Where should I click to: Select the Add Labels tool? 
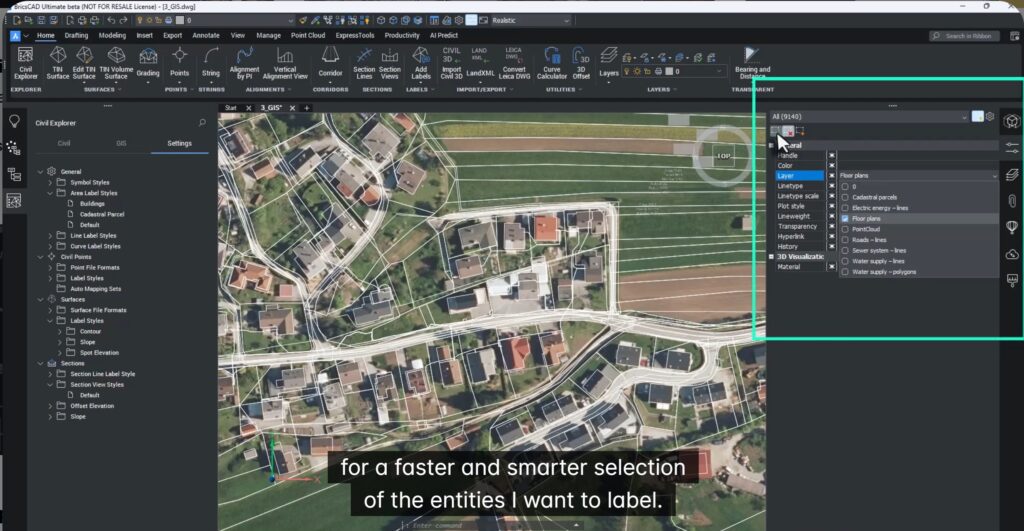[x=421, y=63]
